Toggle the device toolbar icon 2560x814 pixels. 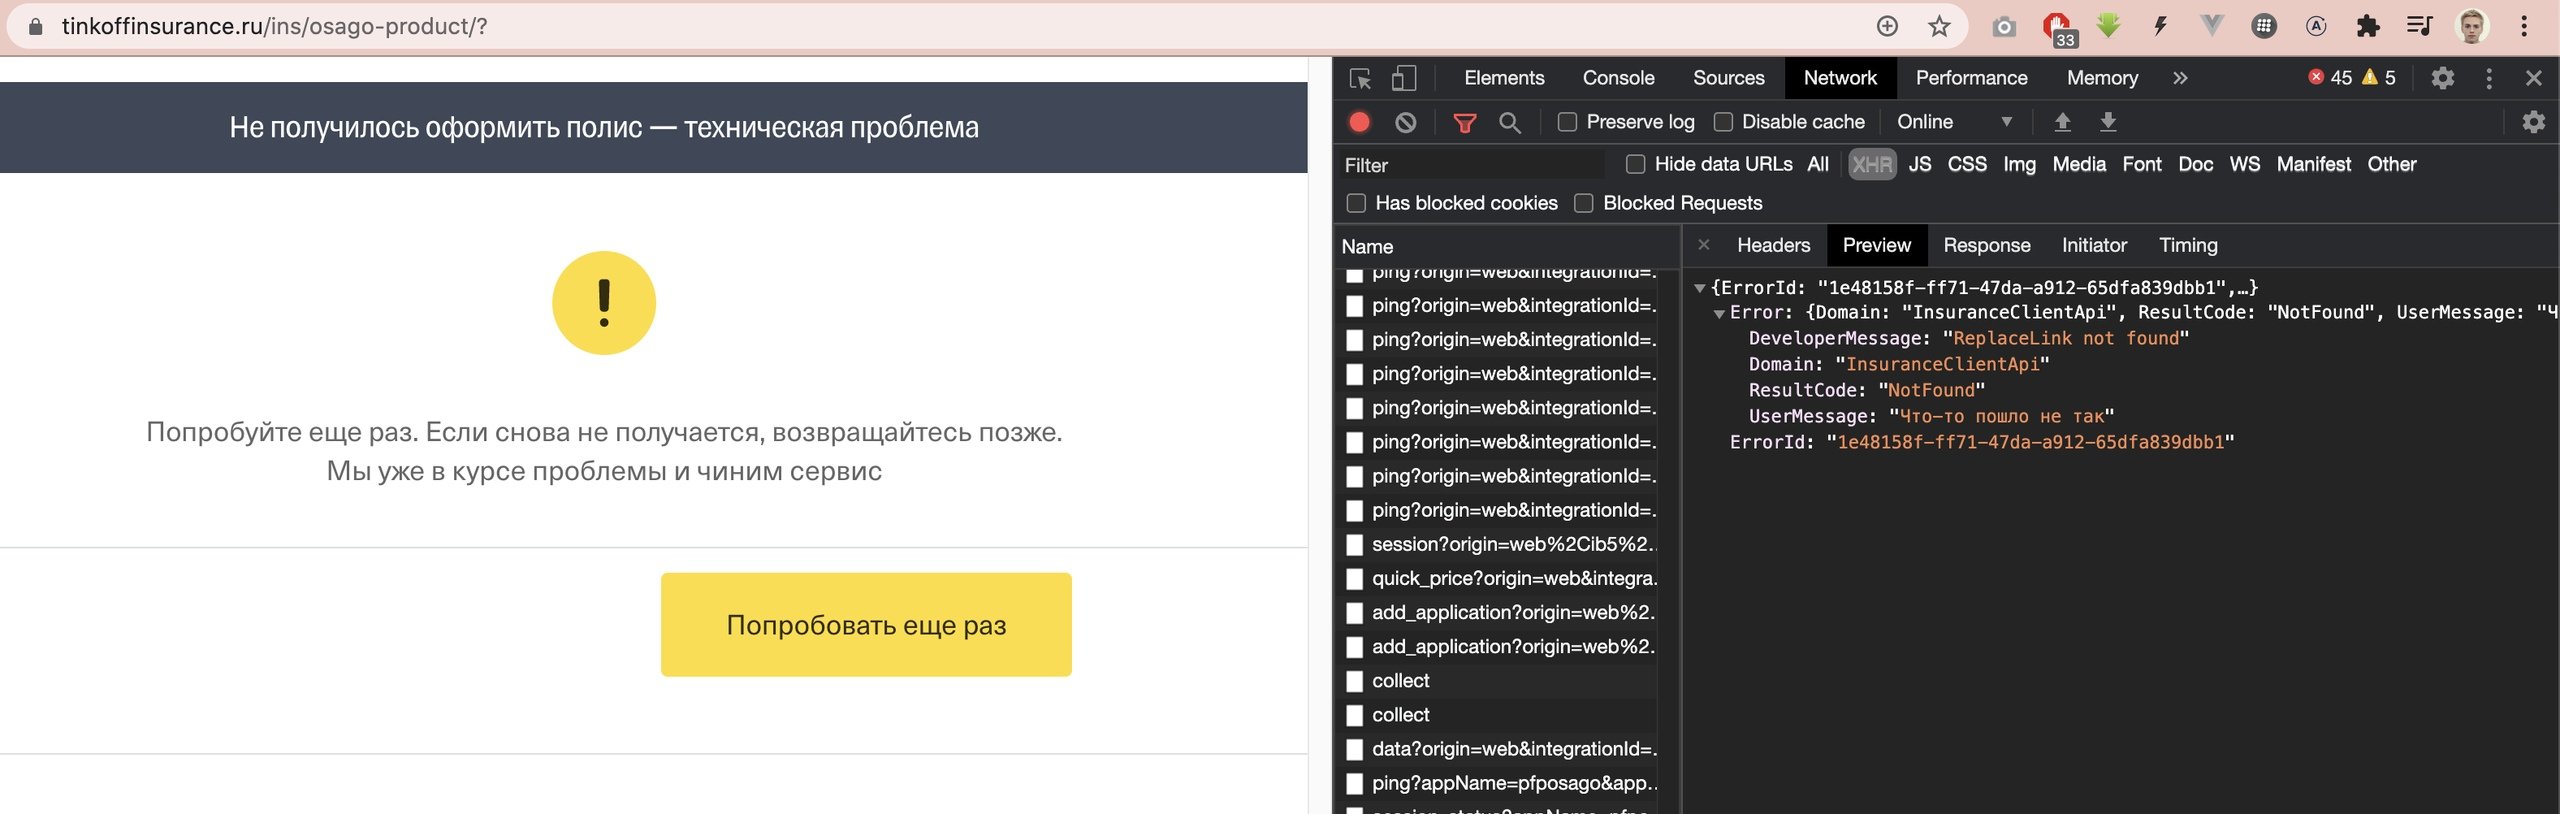(1404, 78)
